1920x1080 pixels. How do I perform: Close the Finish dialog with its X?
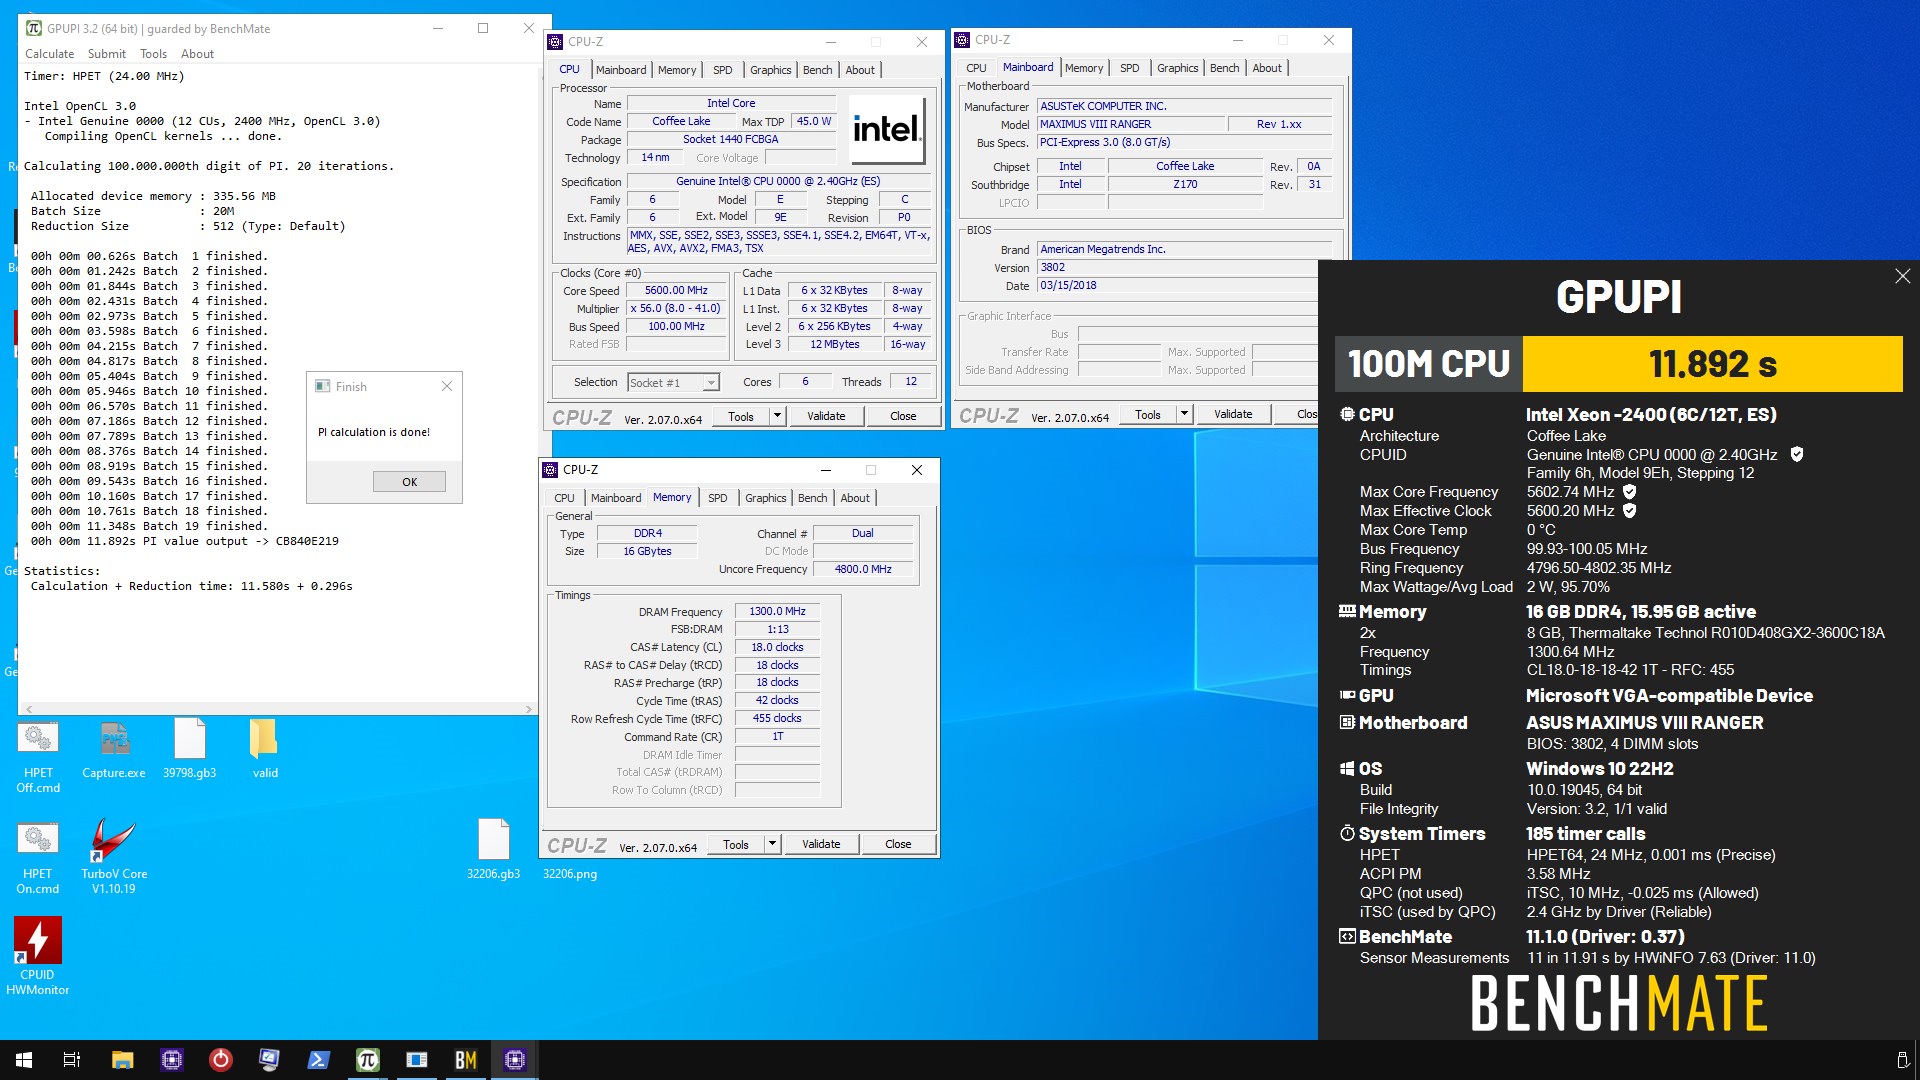447,386
